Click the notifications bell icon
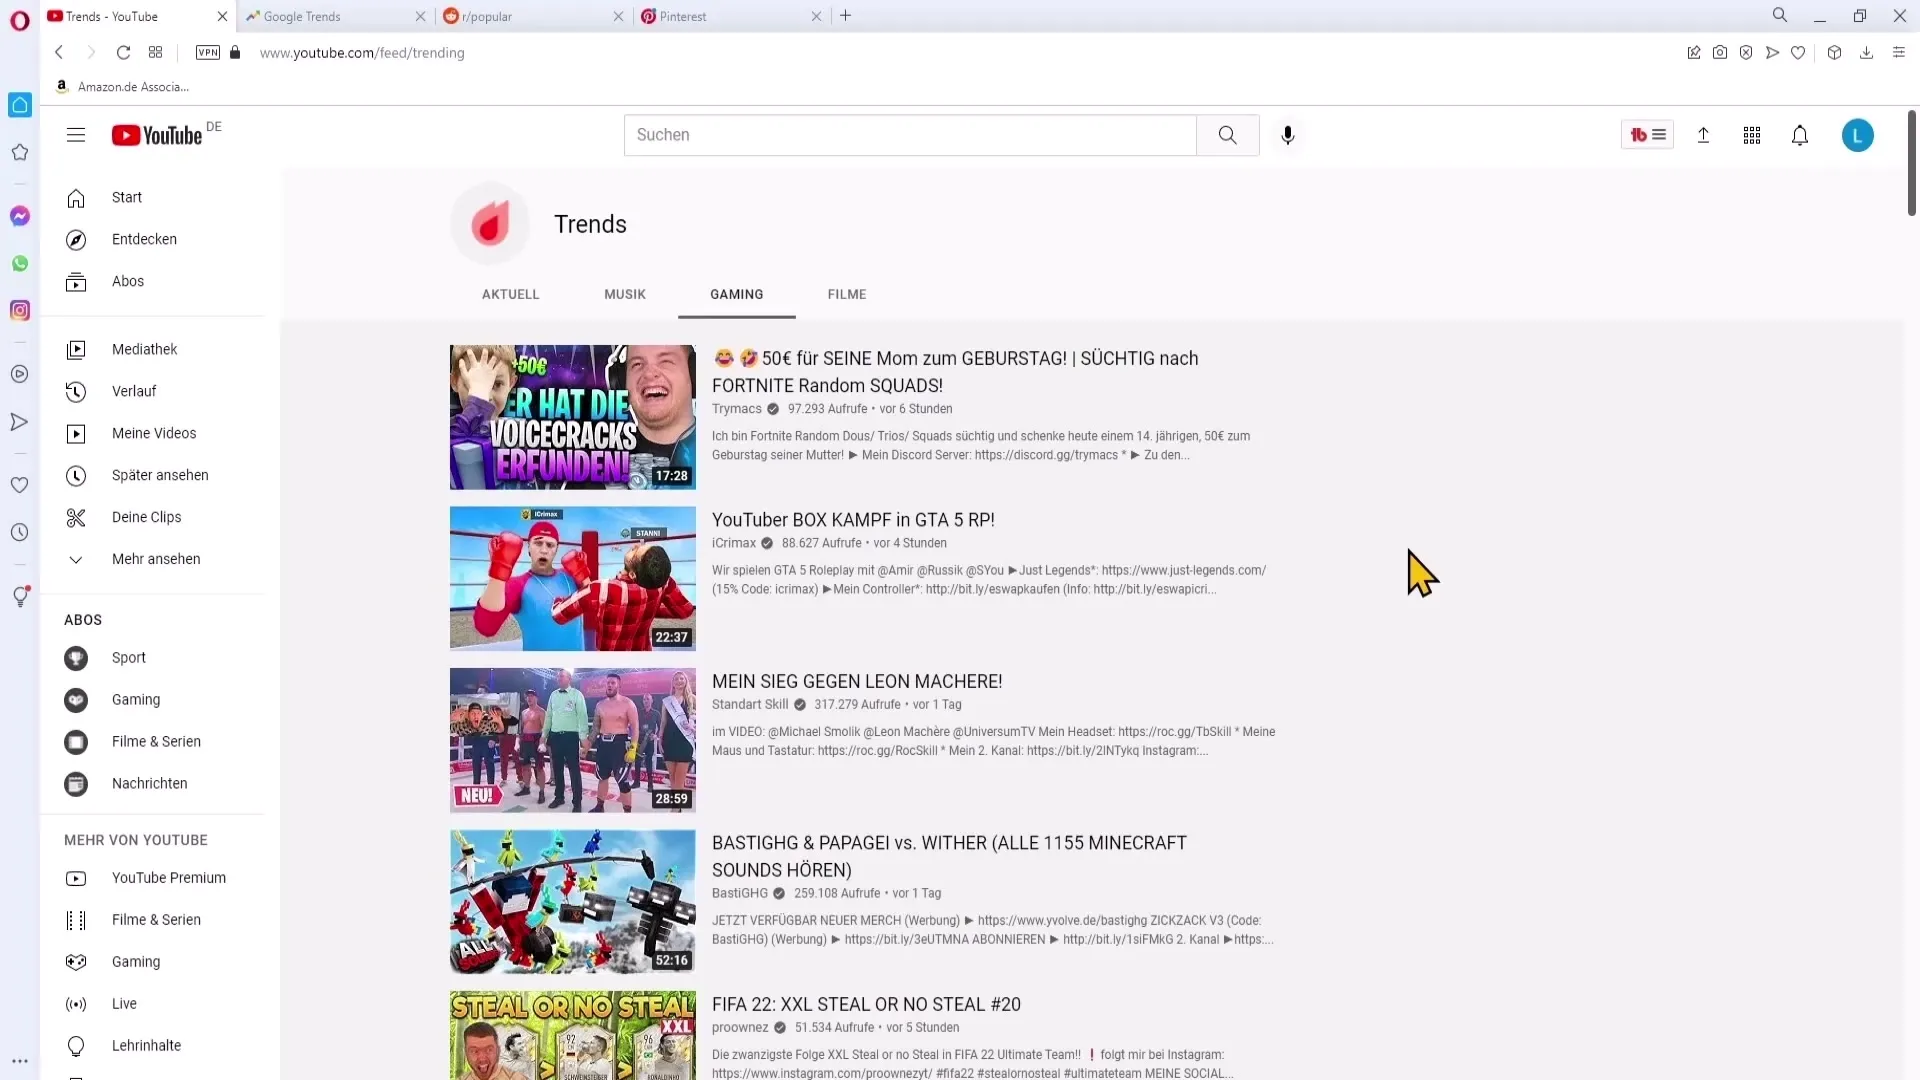 point(1800,135)
